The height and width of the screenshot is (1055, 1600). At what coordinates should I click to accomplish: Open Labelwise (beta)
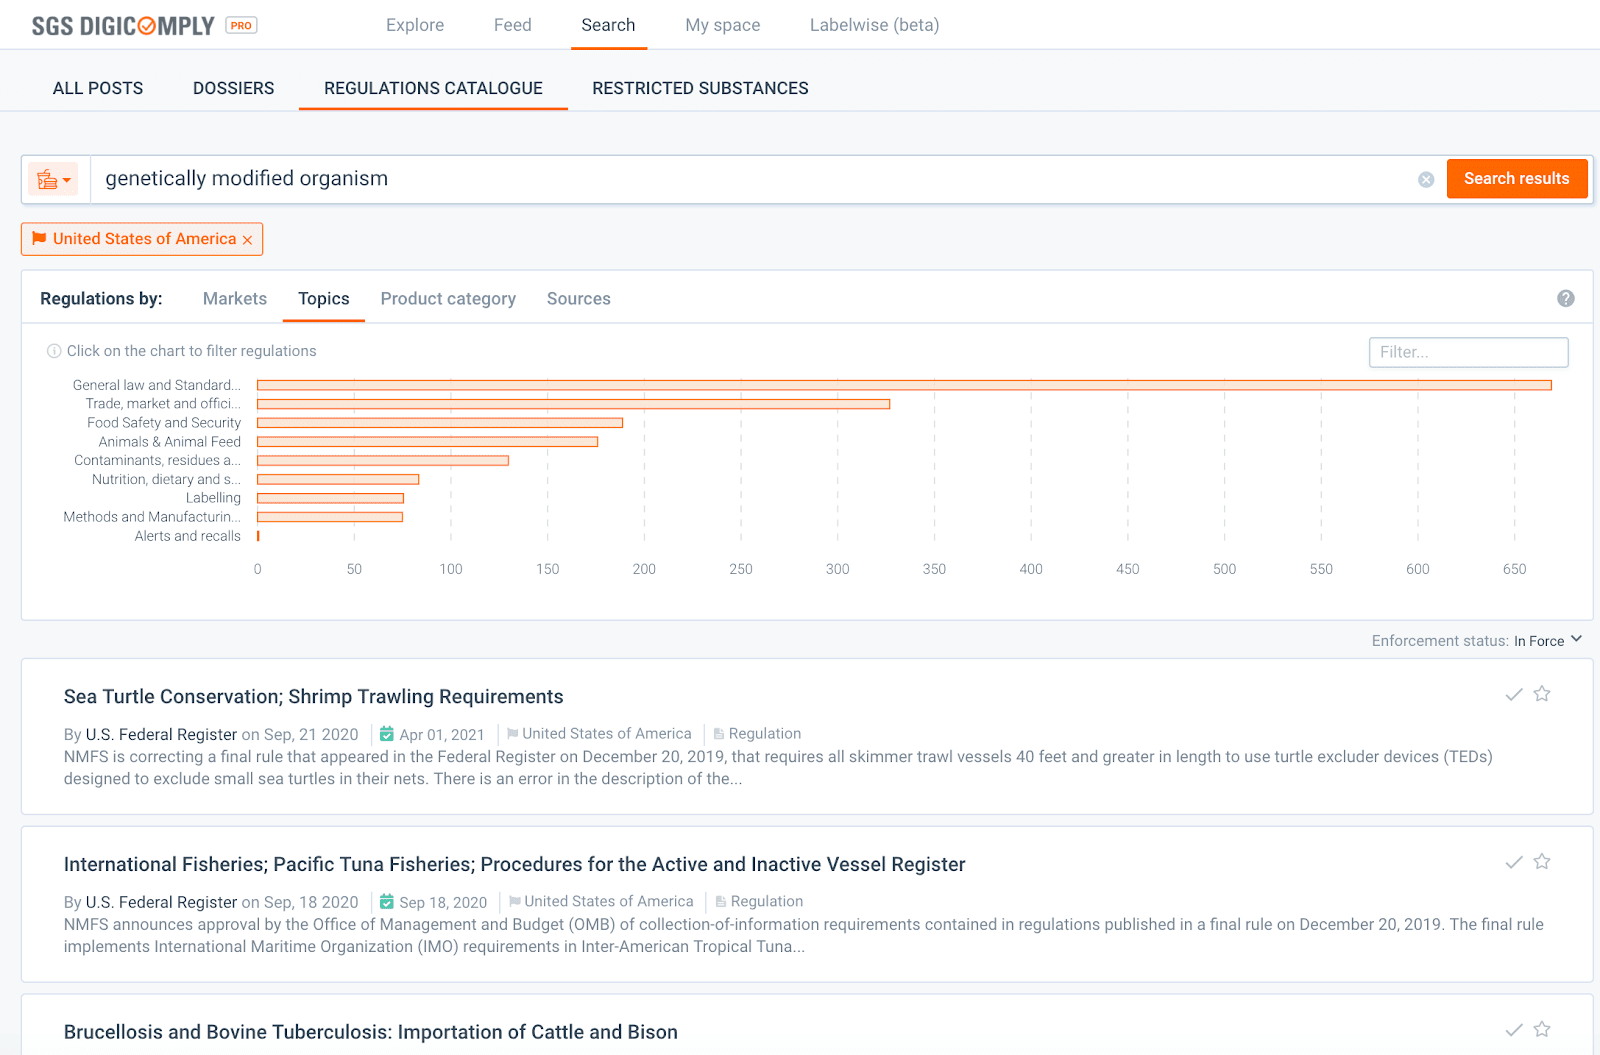pos(875,25)
